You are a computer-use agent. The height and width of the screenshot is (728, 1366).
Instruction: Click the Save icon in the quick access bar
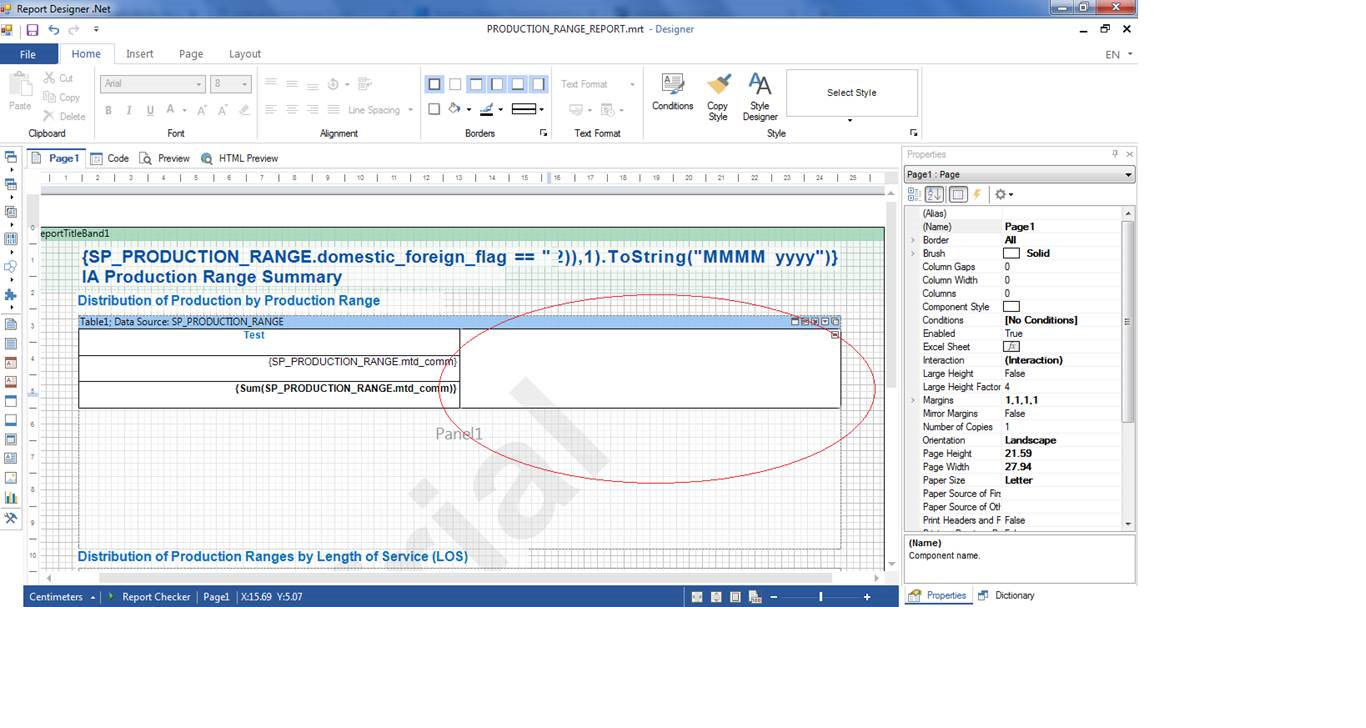[32, 30]
